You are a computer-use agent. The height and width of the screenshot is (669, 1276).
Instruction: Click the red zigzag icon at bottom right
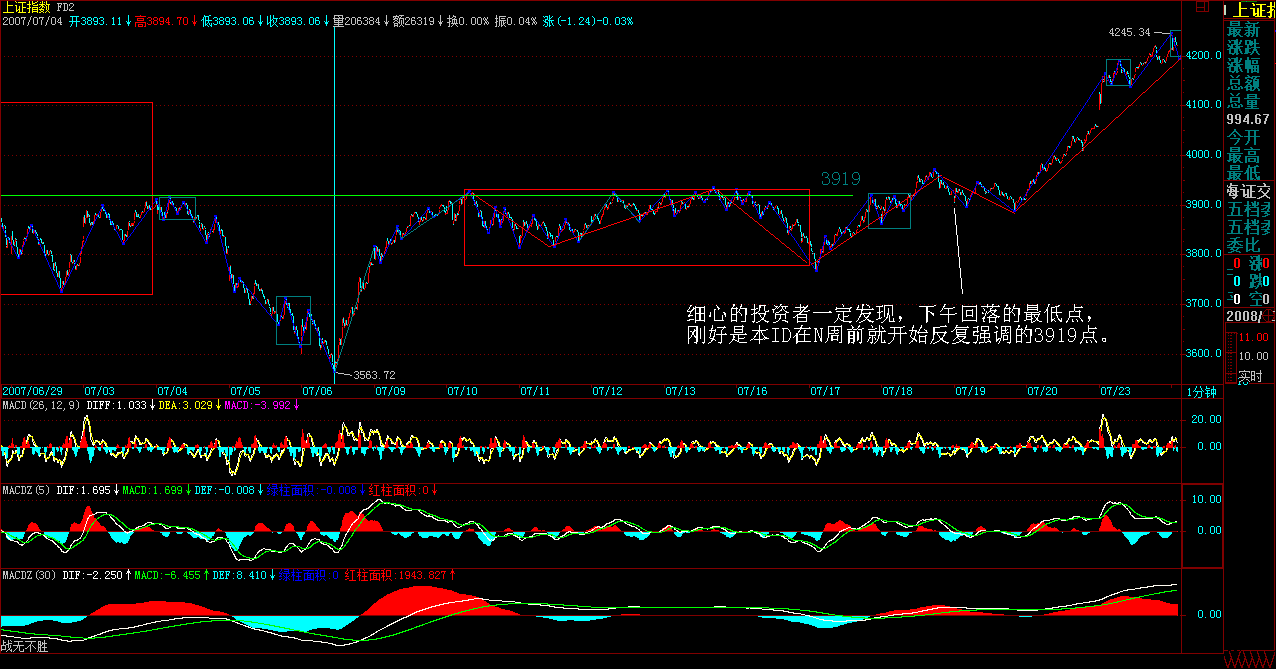(x=1250, y=661)
